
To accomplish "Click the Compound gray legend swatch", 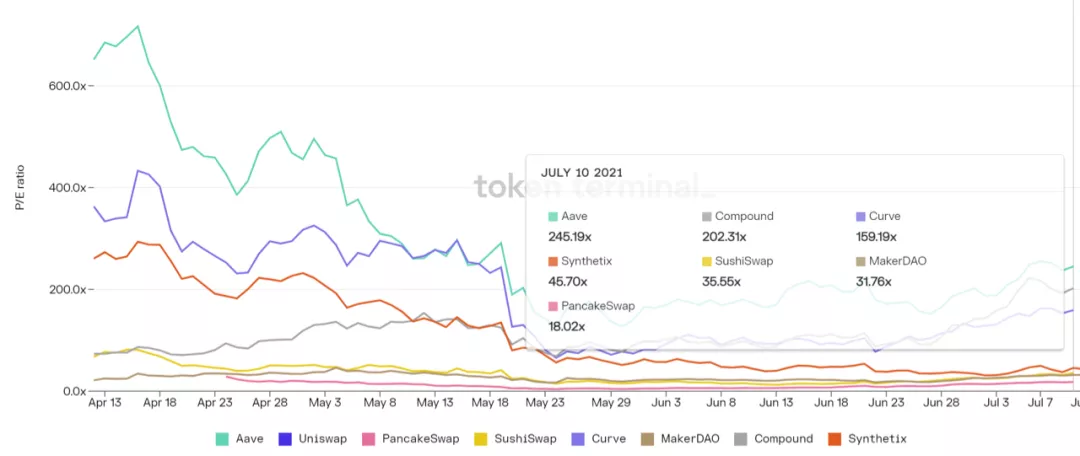I will click(x=741, y=438).
